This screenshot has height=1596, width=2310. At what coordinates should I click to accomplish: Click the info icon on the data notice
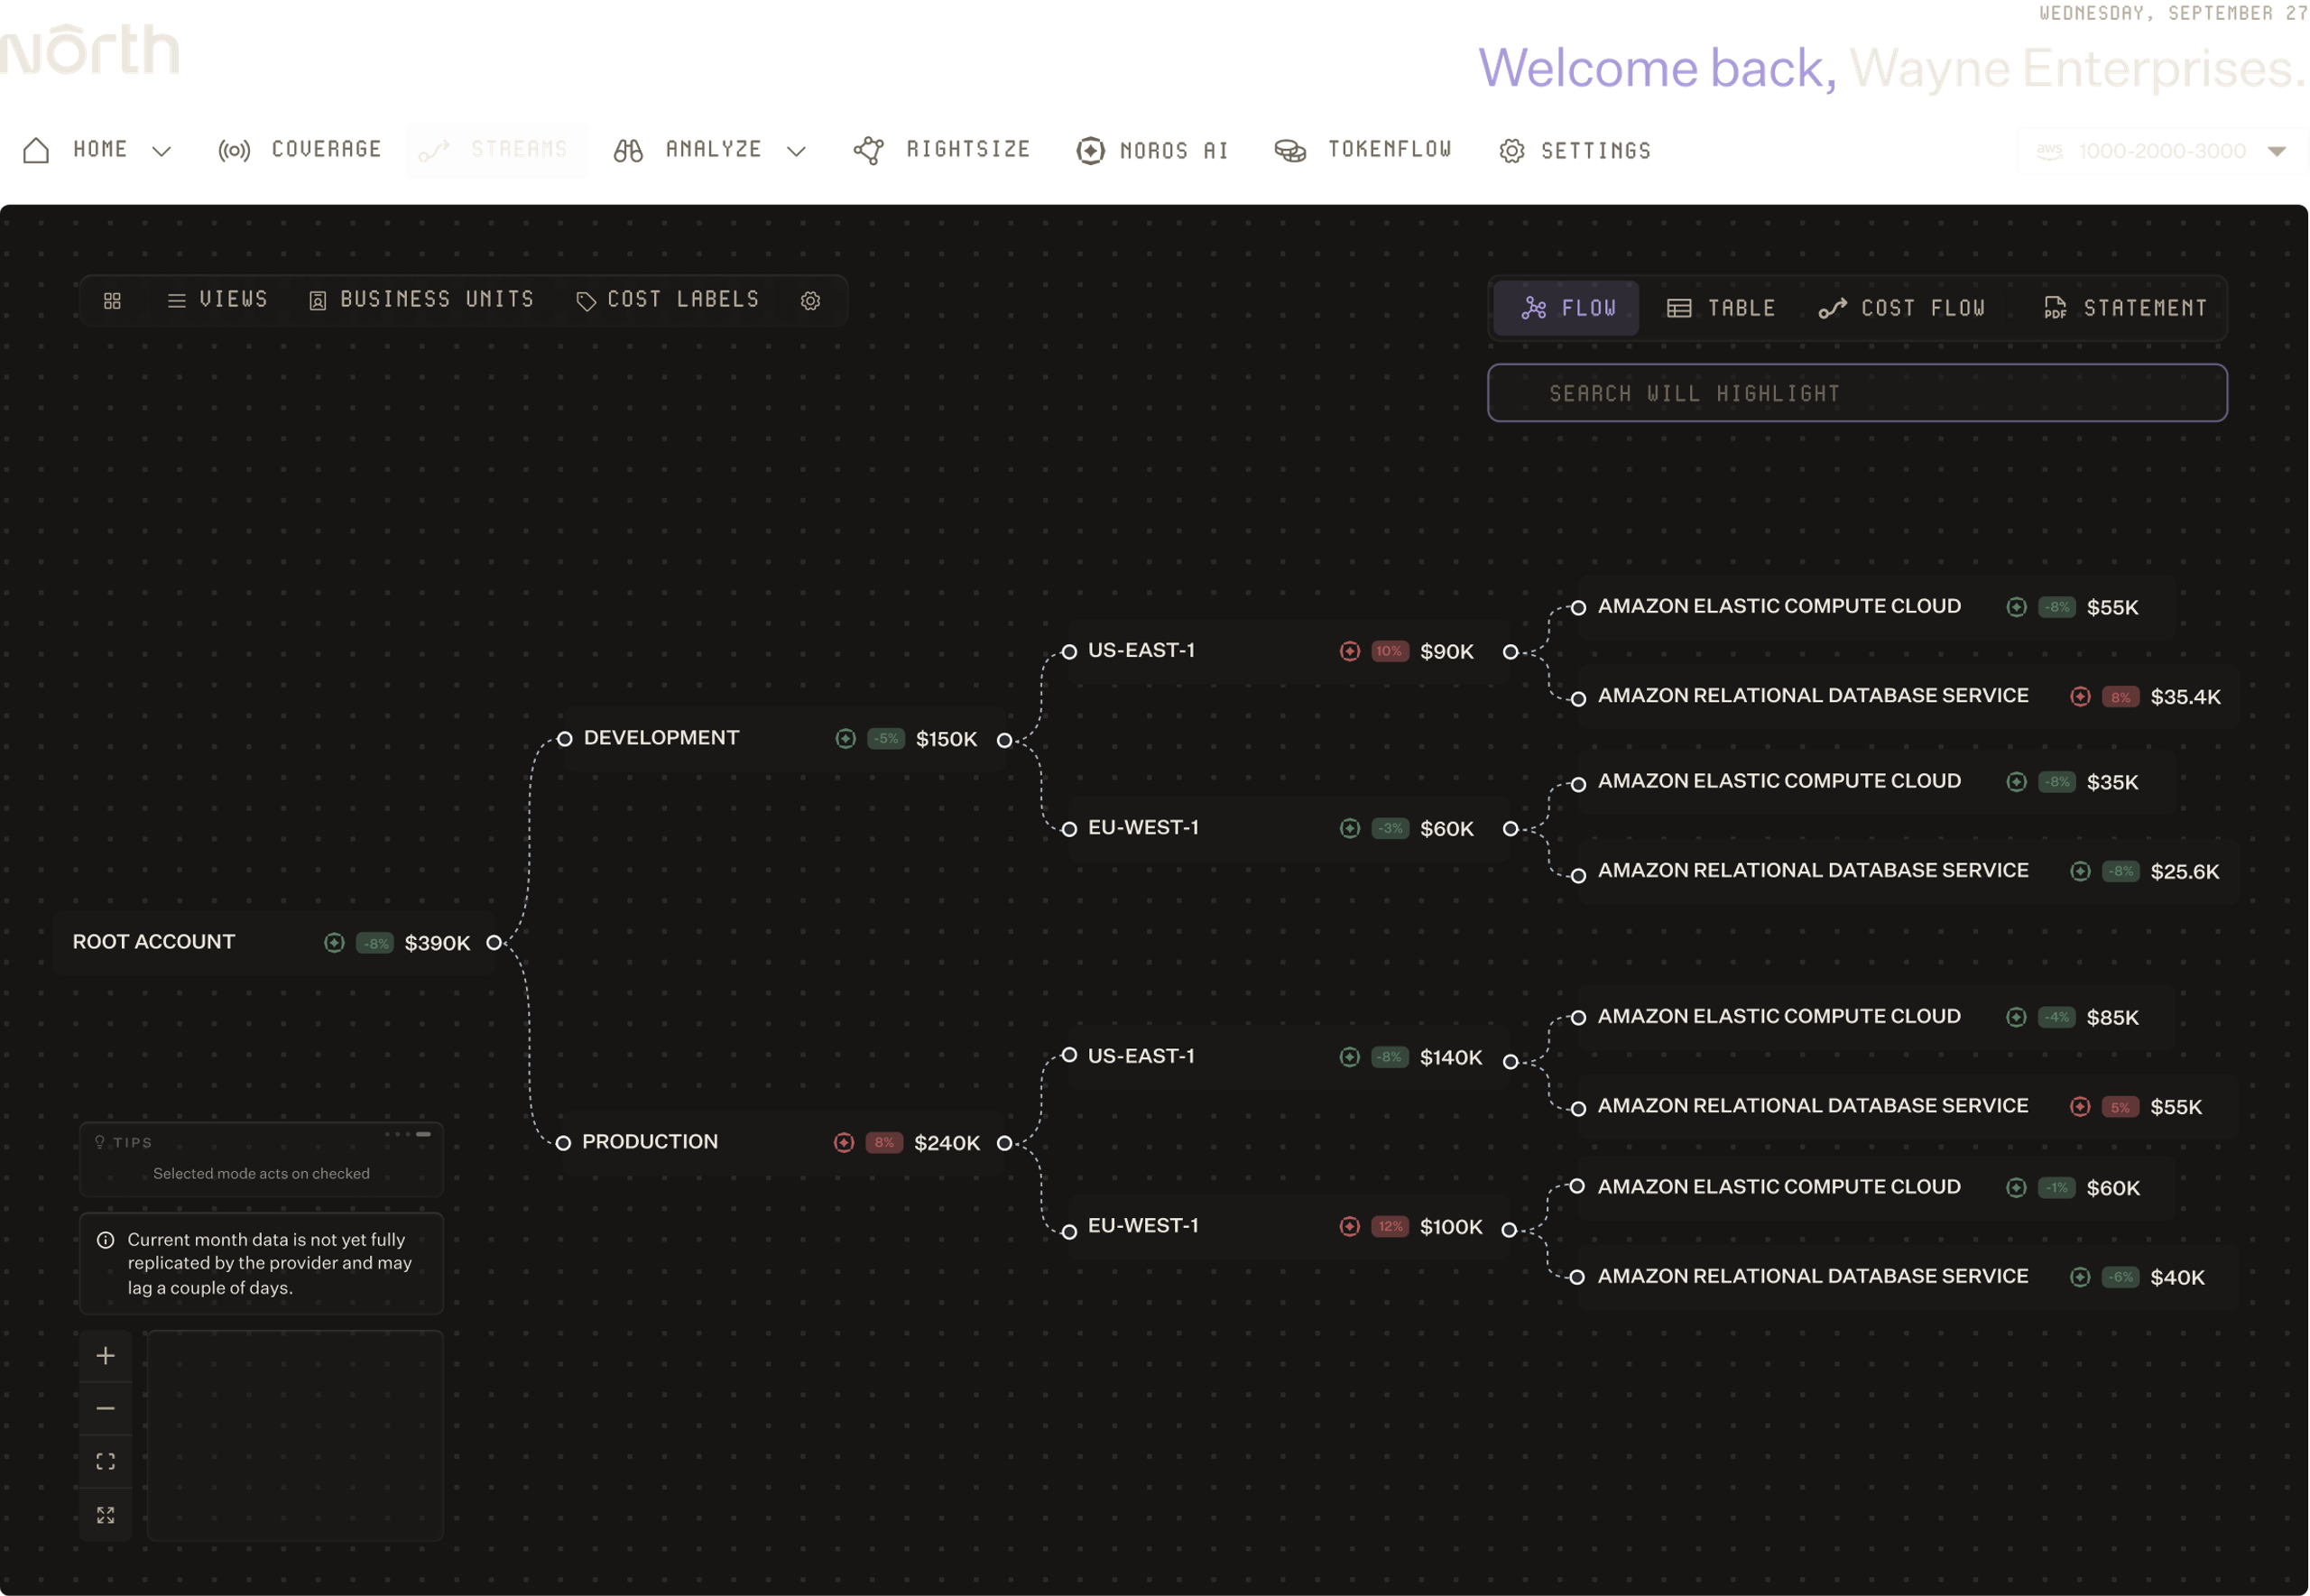coord(105,1240)
